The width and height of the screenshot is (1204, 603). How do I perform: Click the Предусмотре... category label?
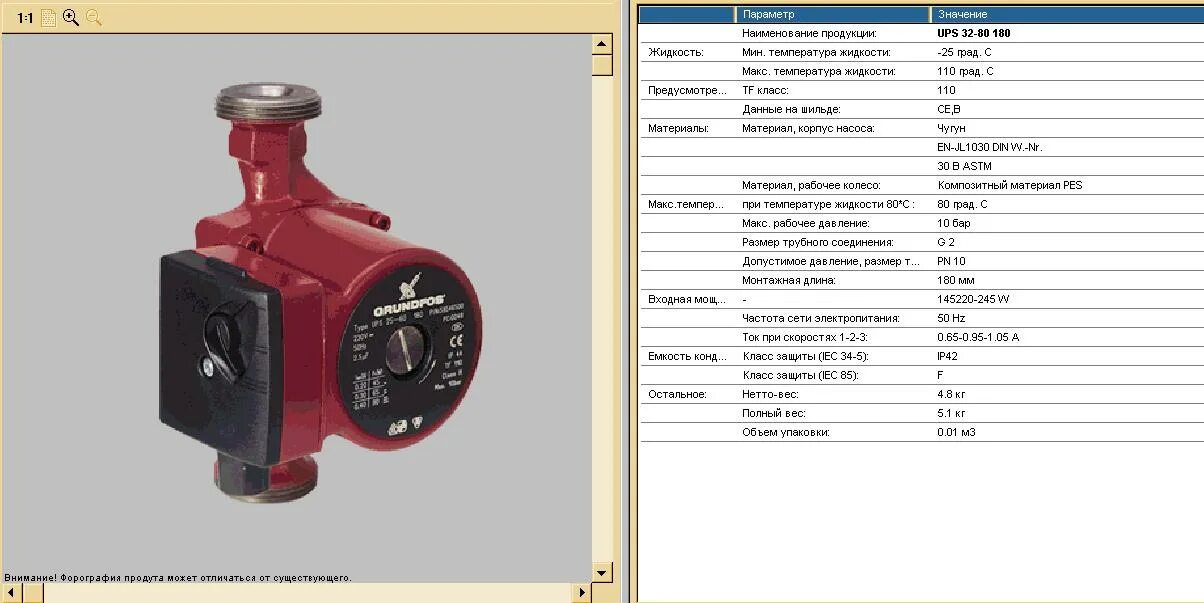(x=687, y=90)
